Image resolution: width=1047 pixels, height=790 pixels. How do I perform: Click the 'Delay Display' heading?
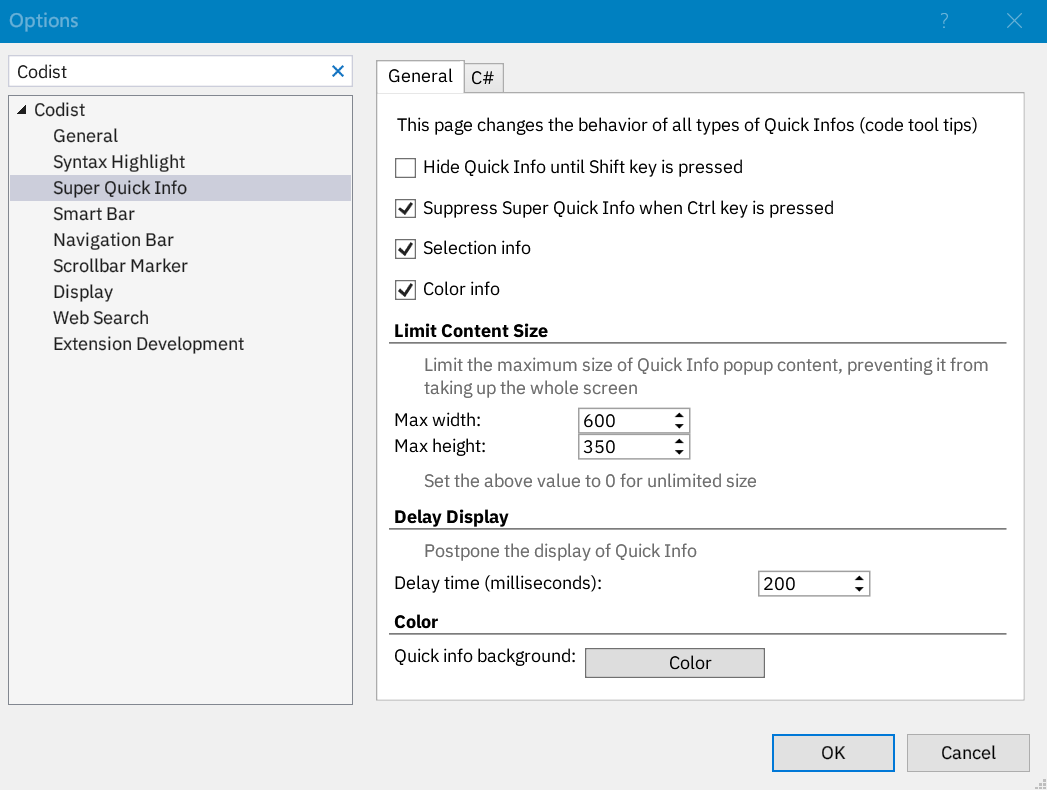[x=451, y=518]
